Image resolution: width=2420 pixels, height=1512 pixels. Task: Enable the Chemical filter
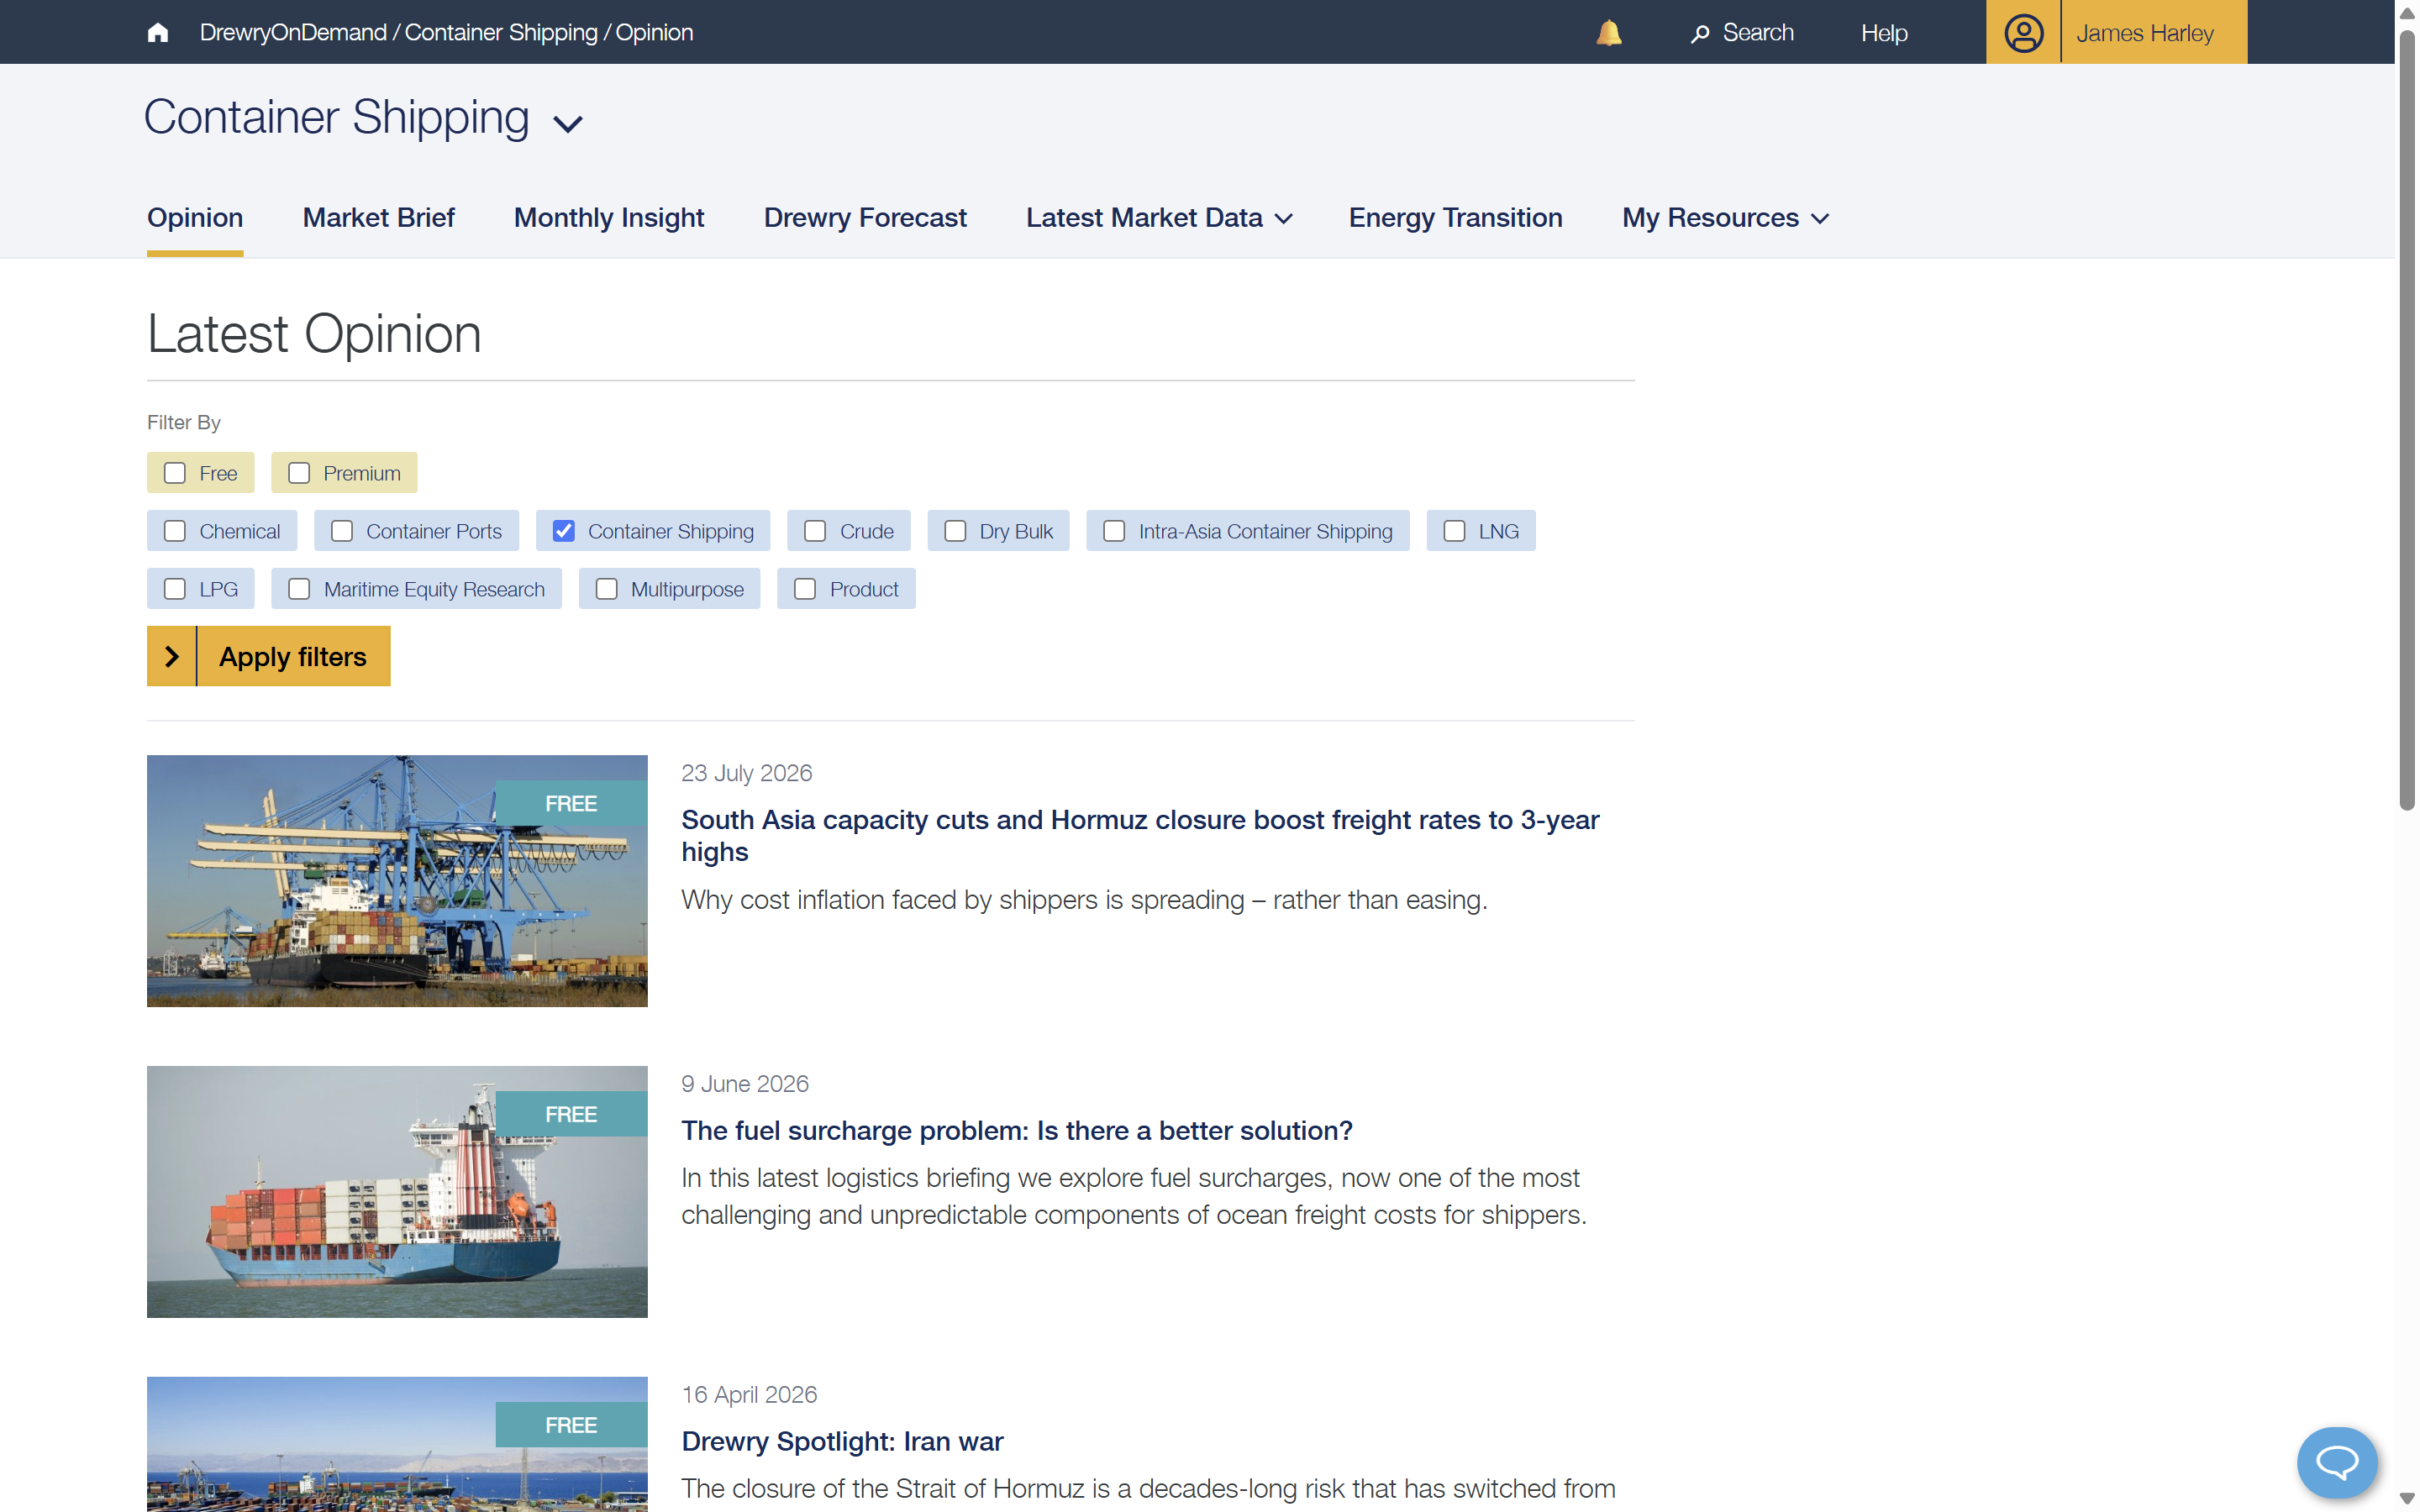tap(175, 531)
